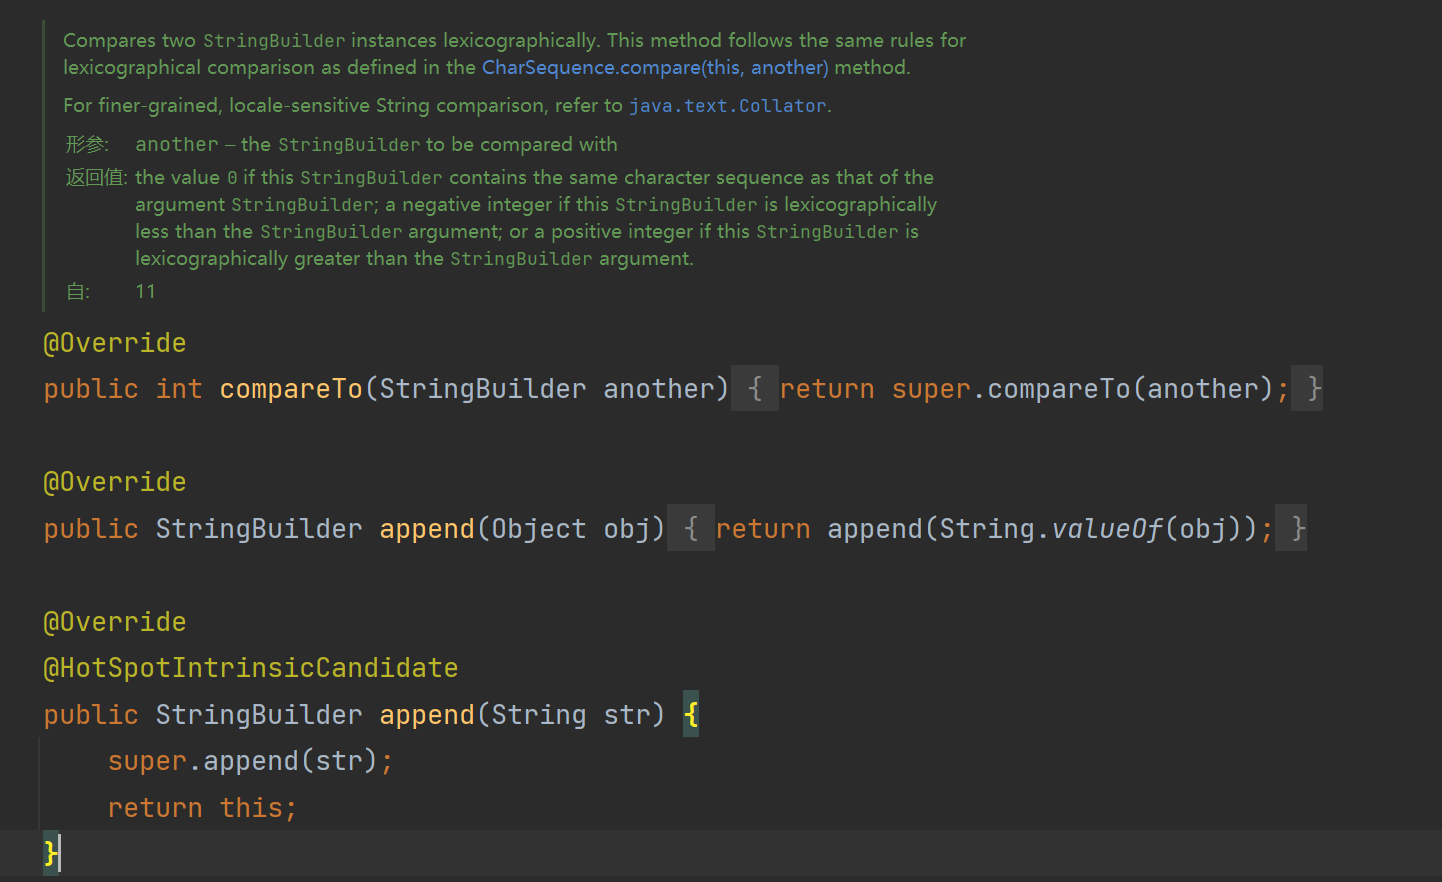Click 'String str' parameter in append declaration
The image size is (1442, 882).
(x=571, y=715)
